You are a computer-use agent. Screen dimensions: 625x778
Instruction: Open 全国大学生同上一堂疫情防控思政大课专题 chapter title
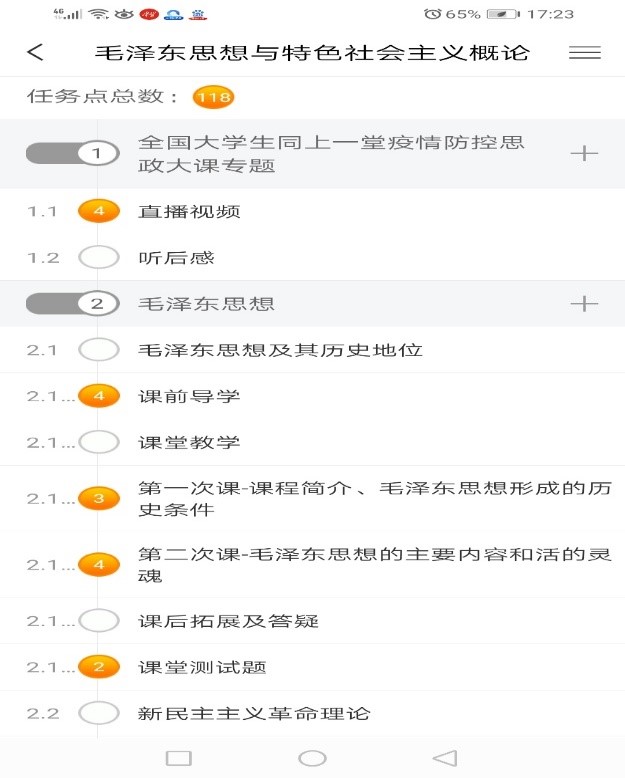point(331,154)
